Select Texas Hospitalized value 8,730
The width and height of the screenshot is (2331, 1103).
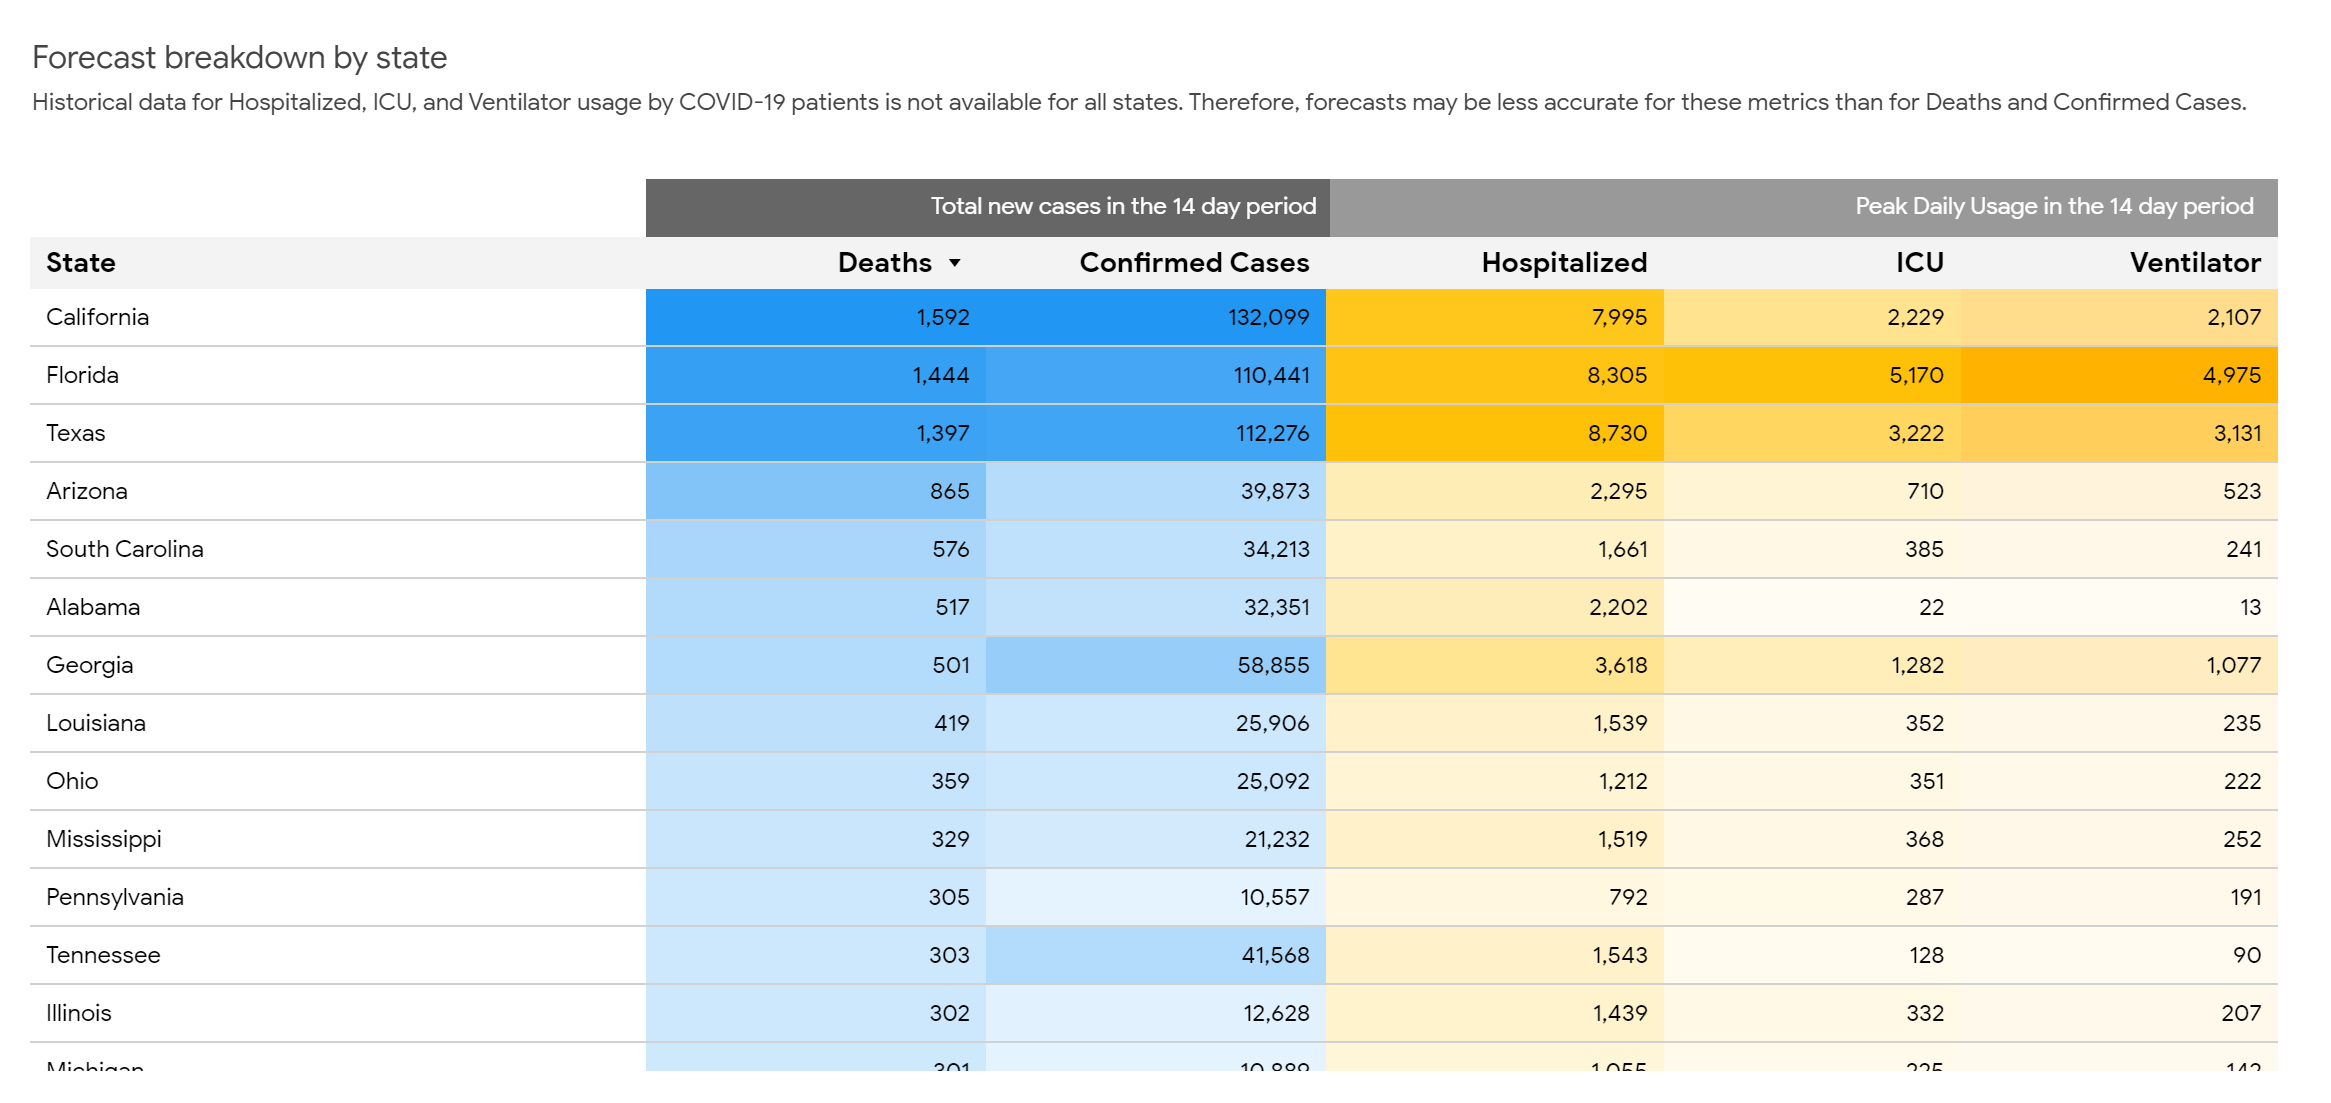click(x=1617, y=433)
